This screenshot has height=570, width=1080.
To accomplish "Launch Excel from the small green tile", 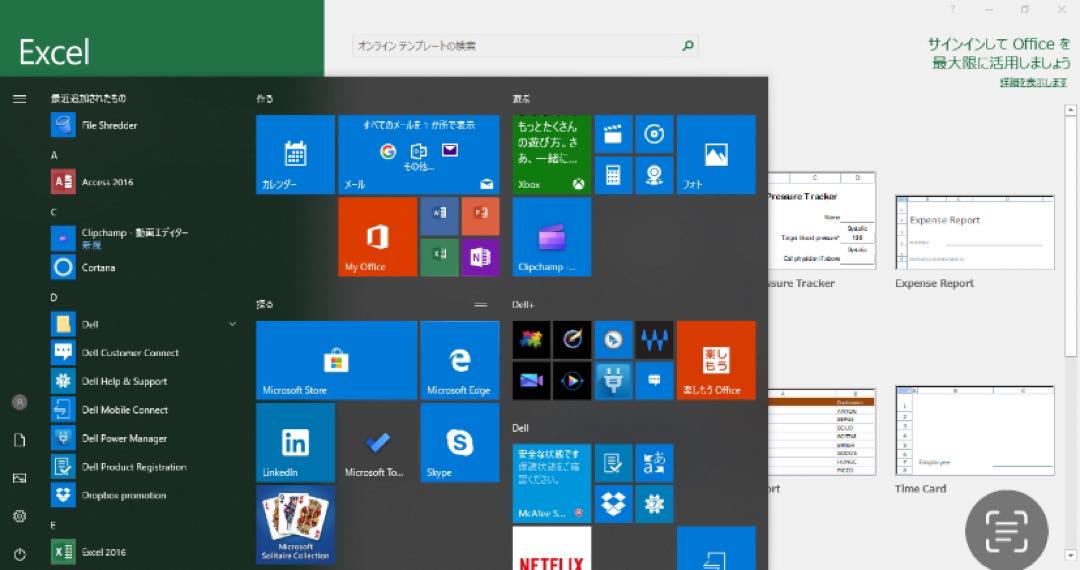I will [x=439, y=257].
